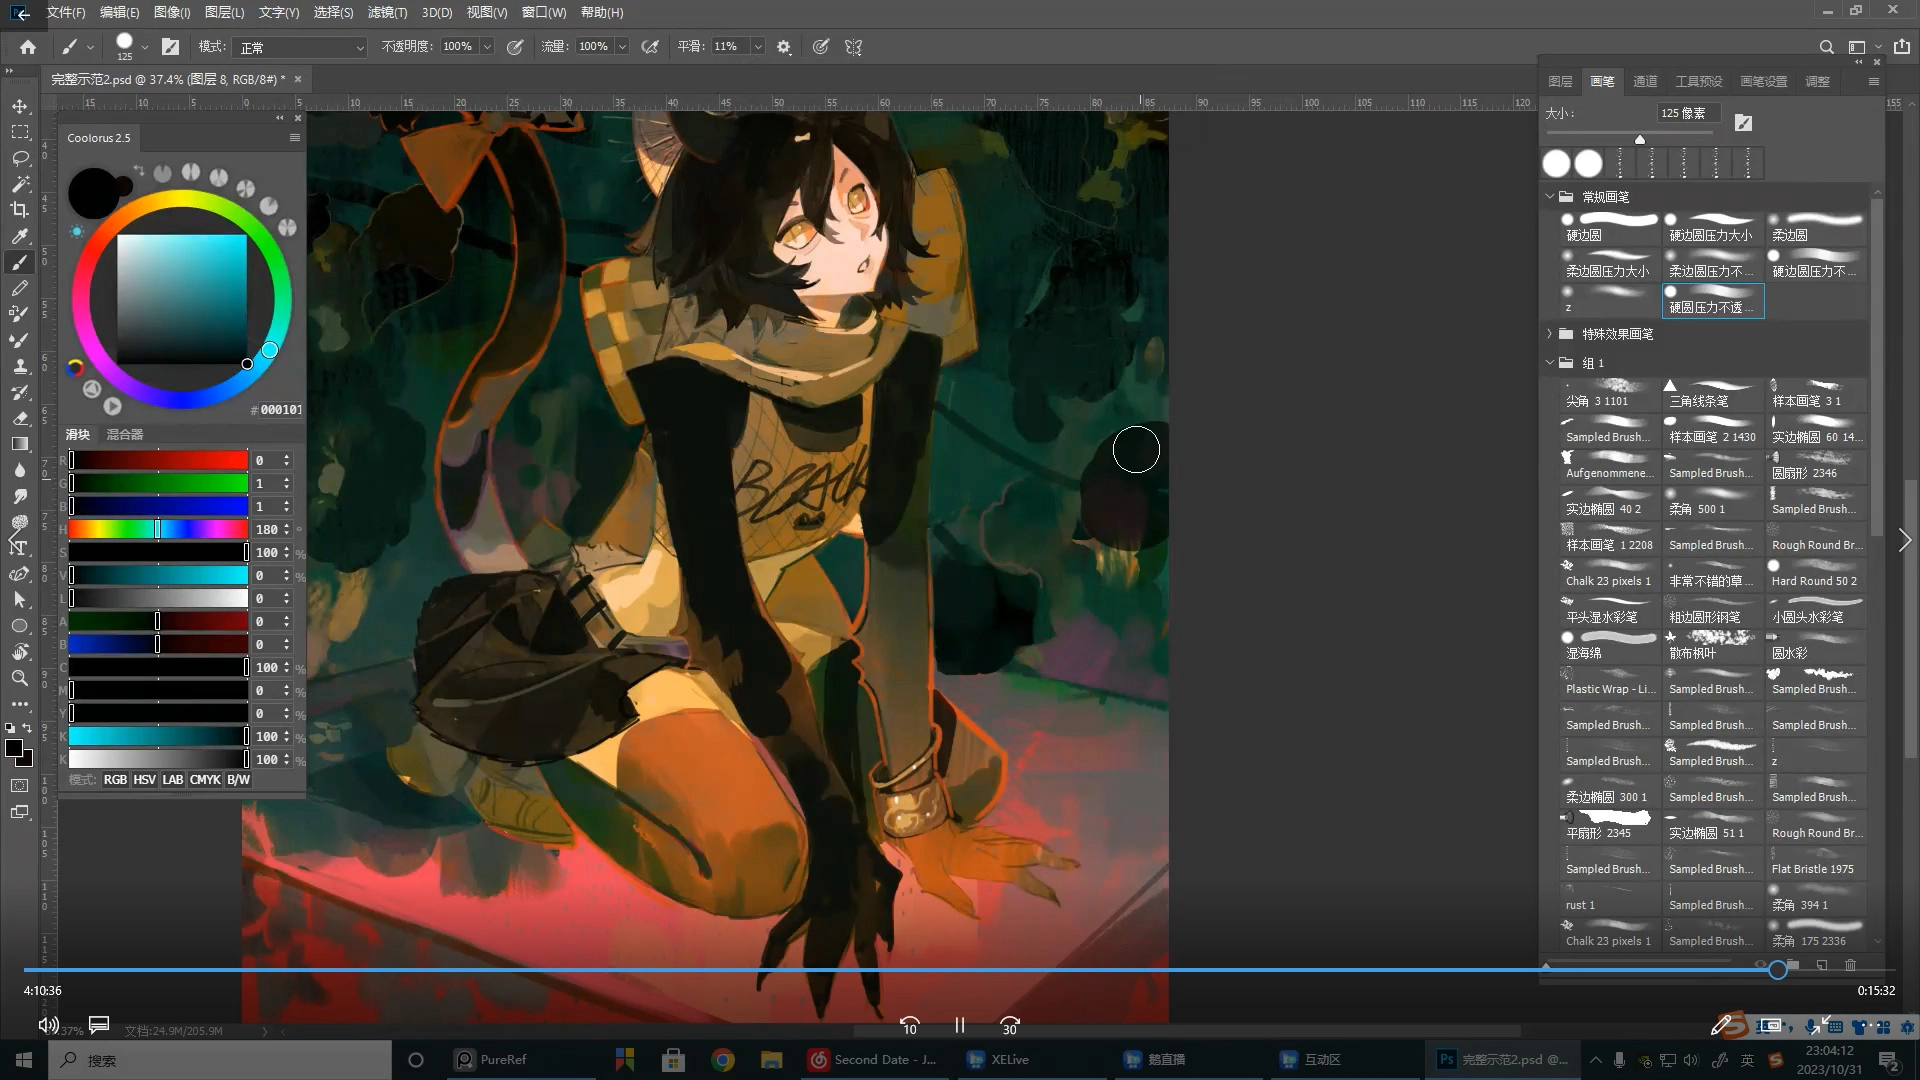Open the blending mode dropdown

tap(300, 47)
